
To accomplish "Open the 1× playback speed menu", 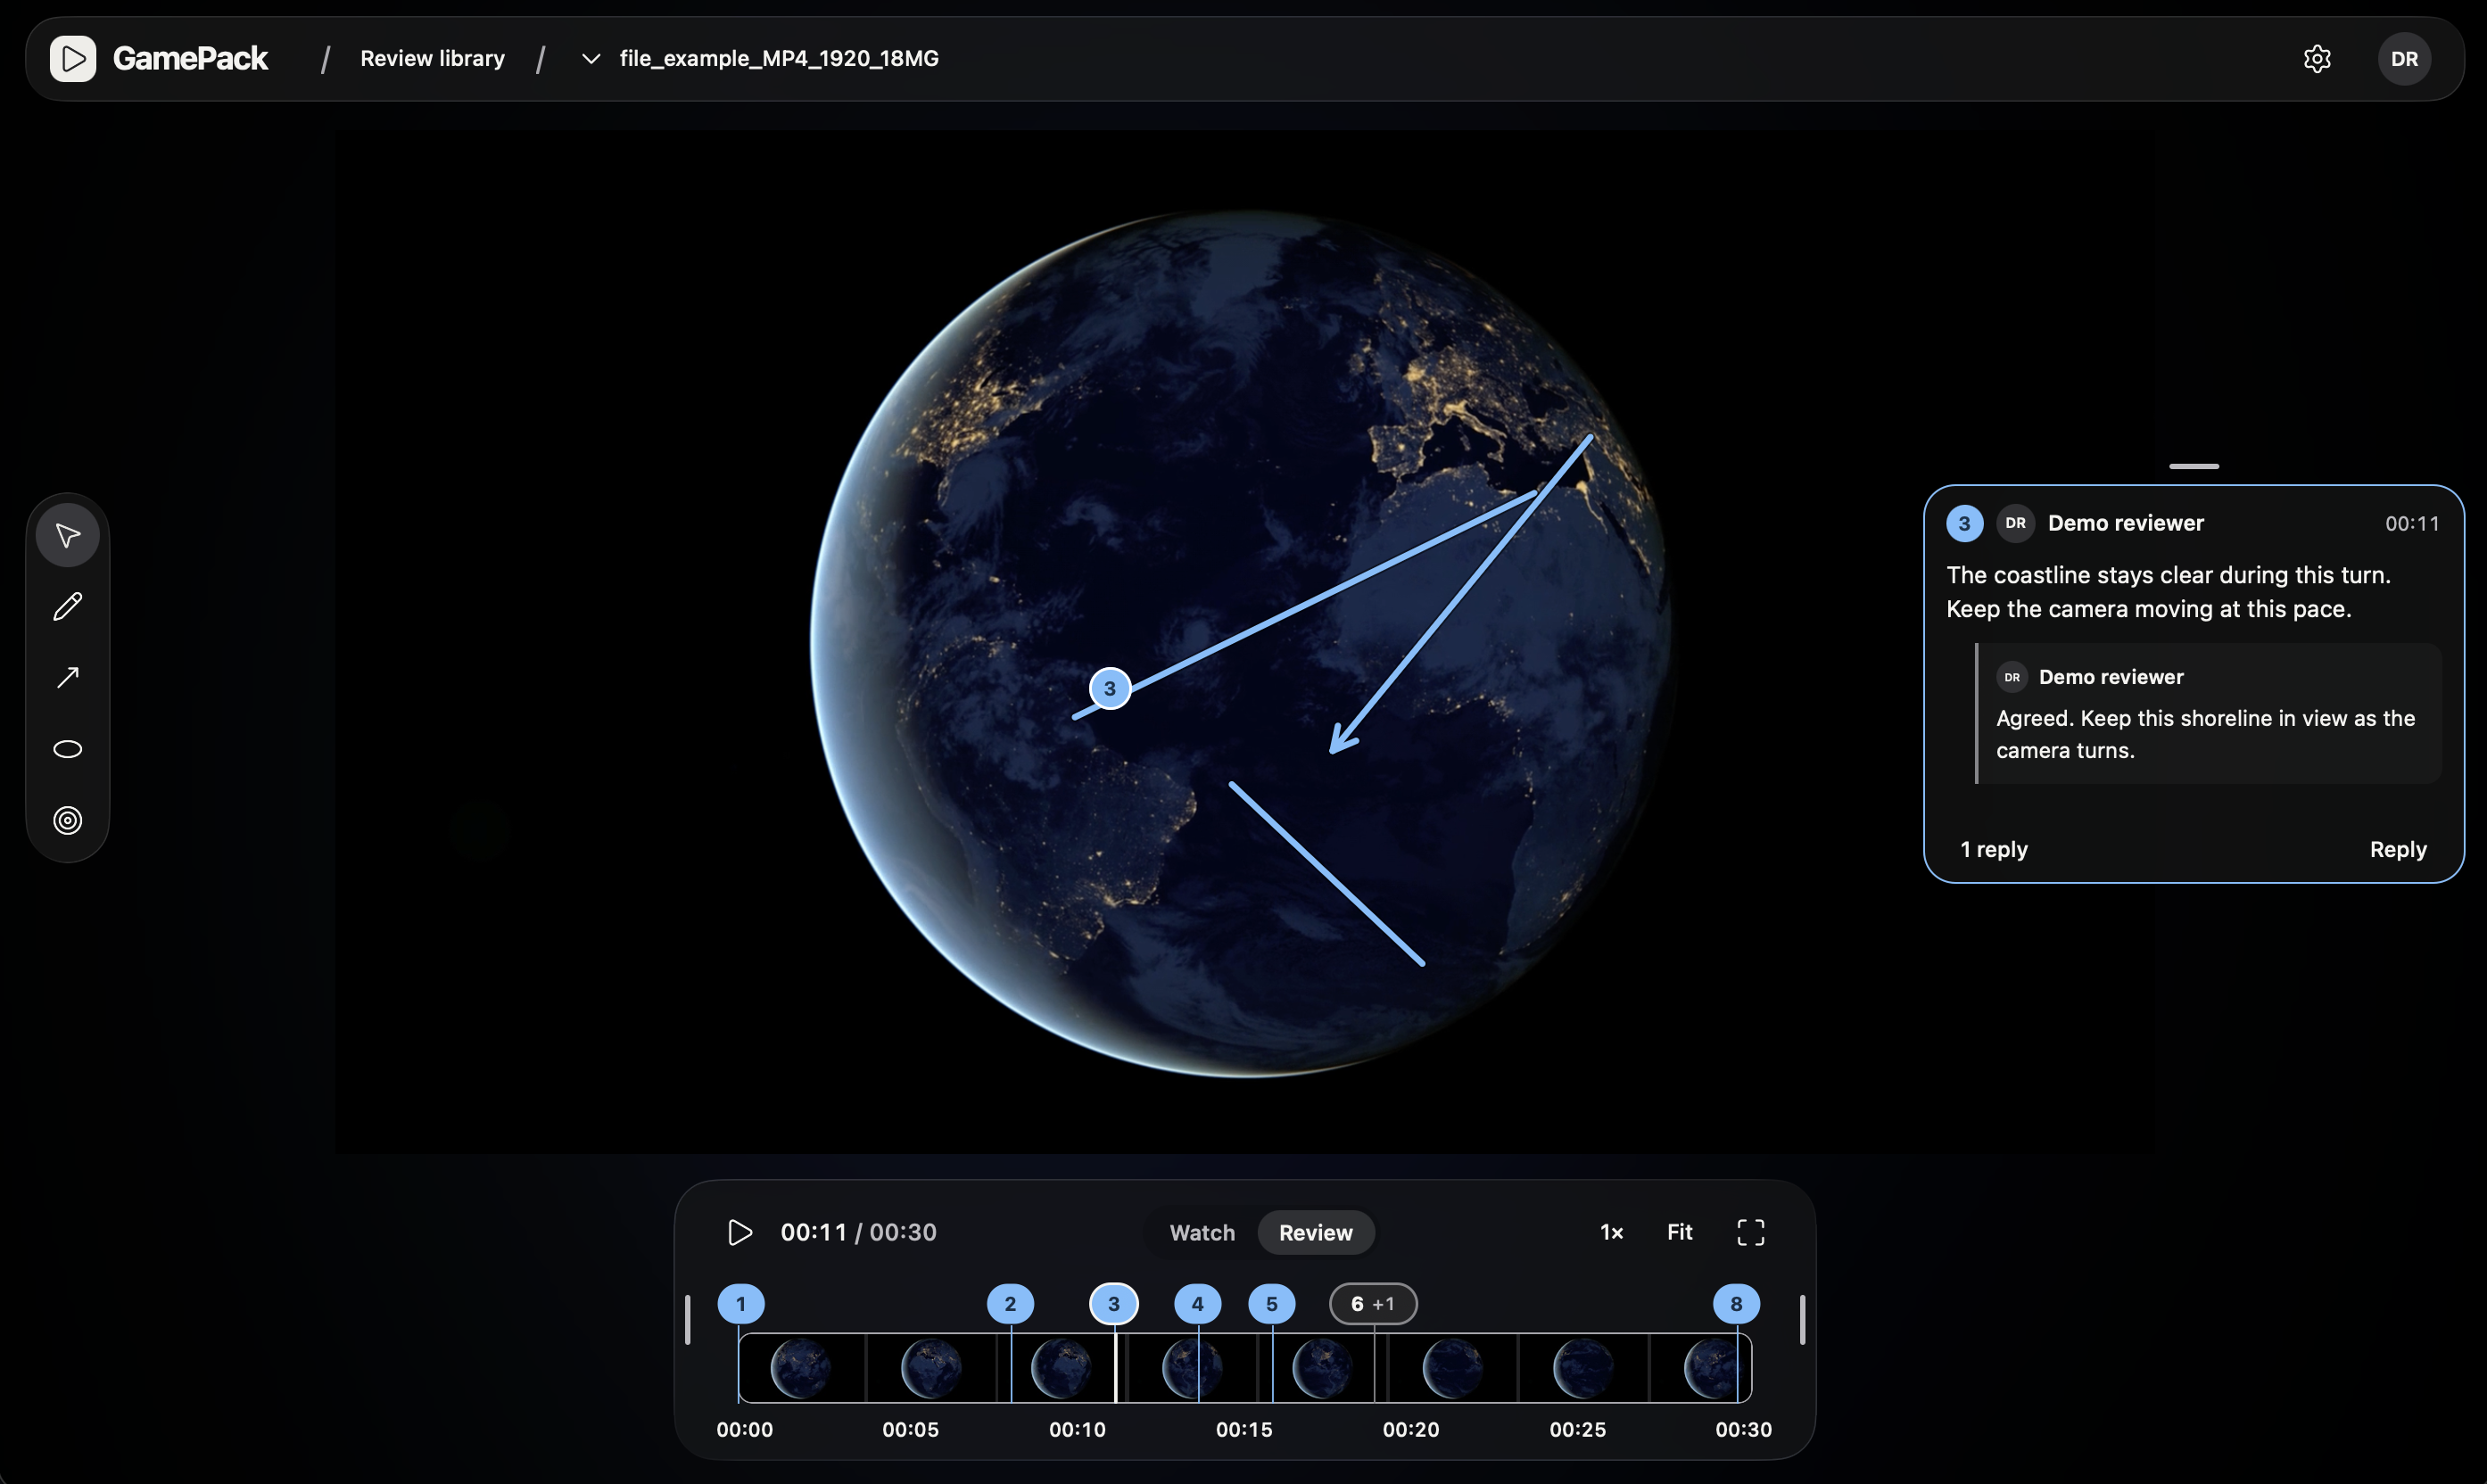I will point(1611,1232).
